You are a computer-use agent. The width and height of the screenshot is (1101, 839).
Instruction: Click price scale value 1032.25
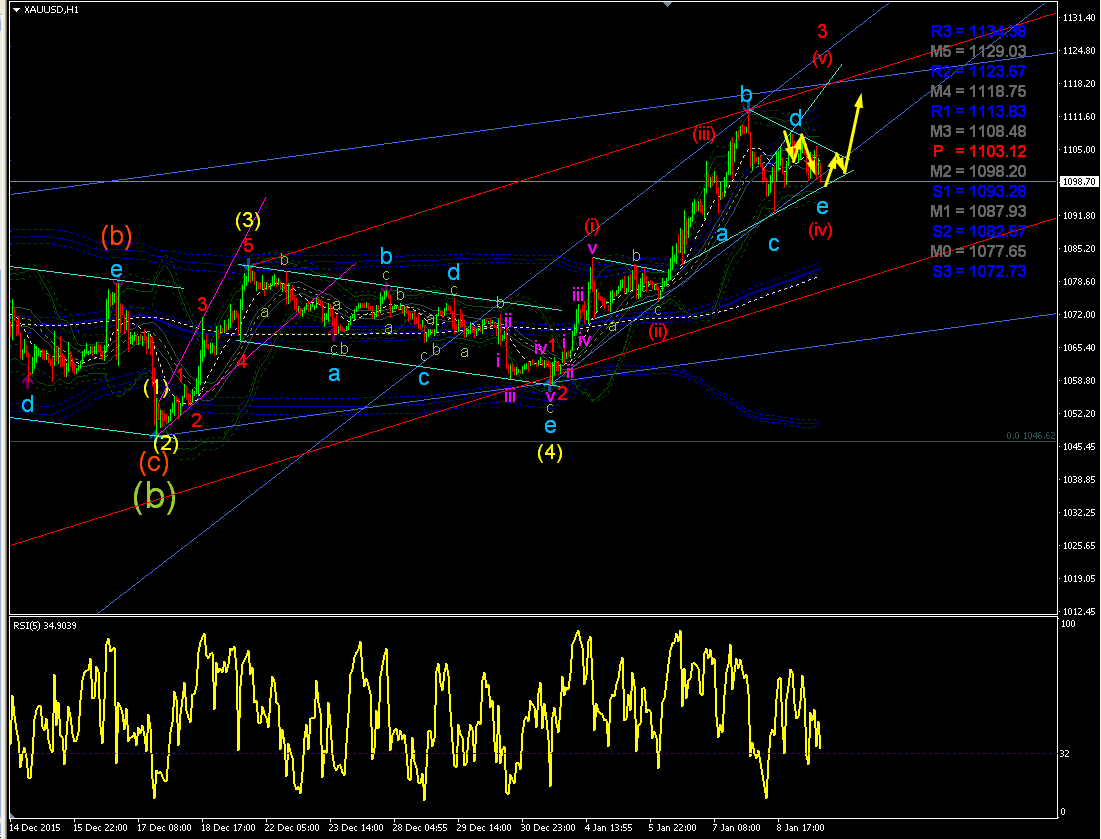click(x=1079, y=513)
